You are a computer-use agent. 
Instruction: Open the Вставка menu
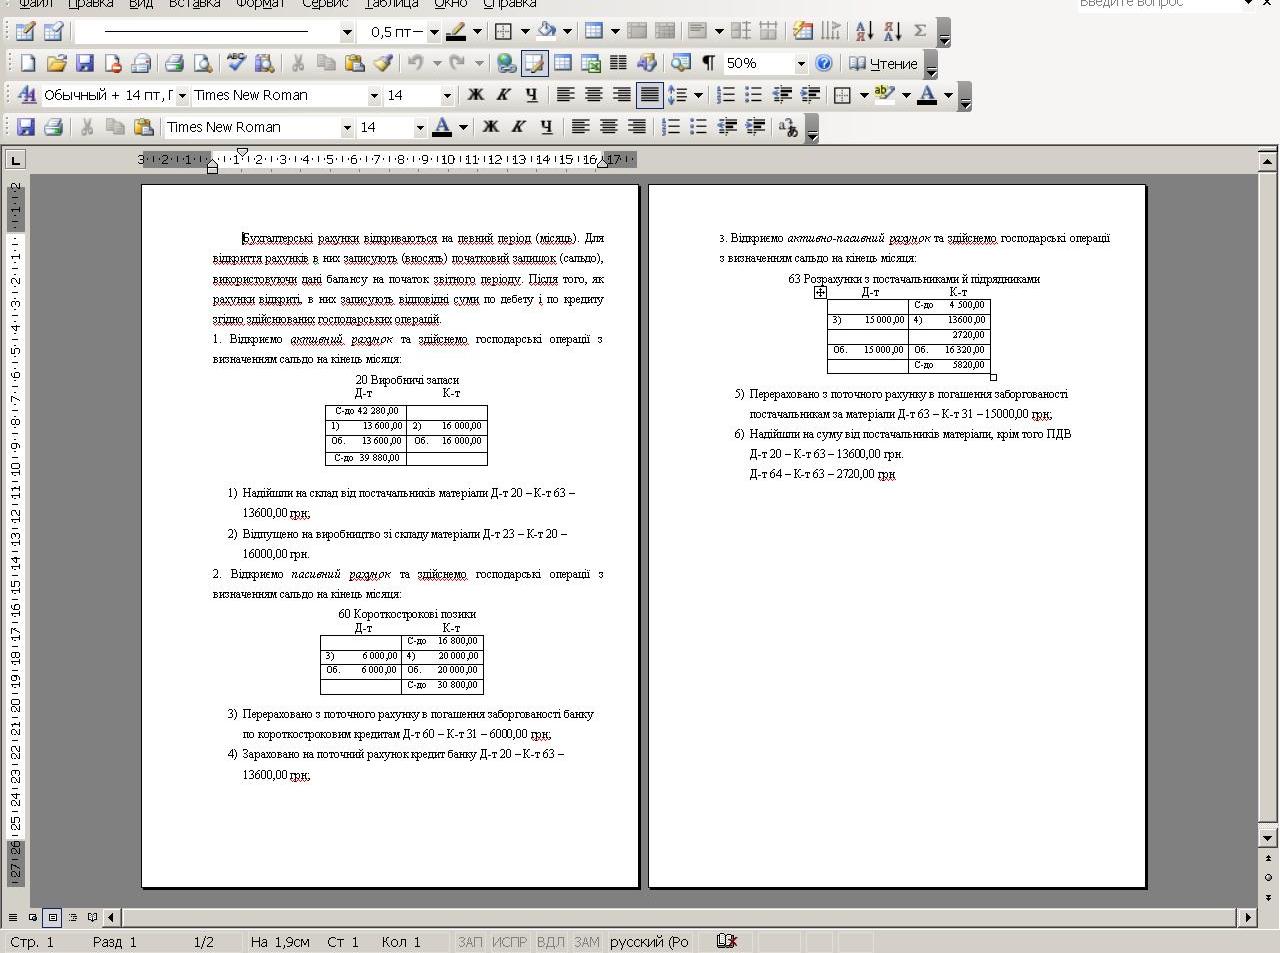point(194,4)
